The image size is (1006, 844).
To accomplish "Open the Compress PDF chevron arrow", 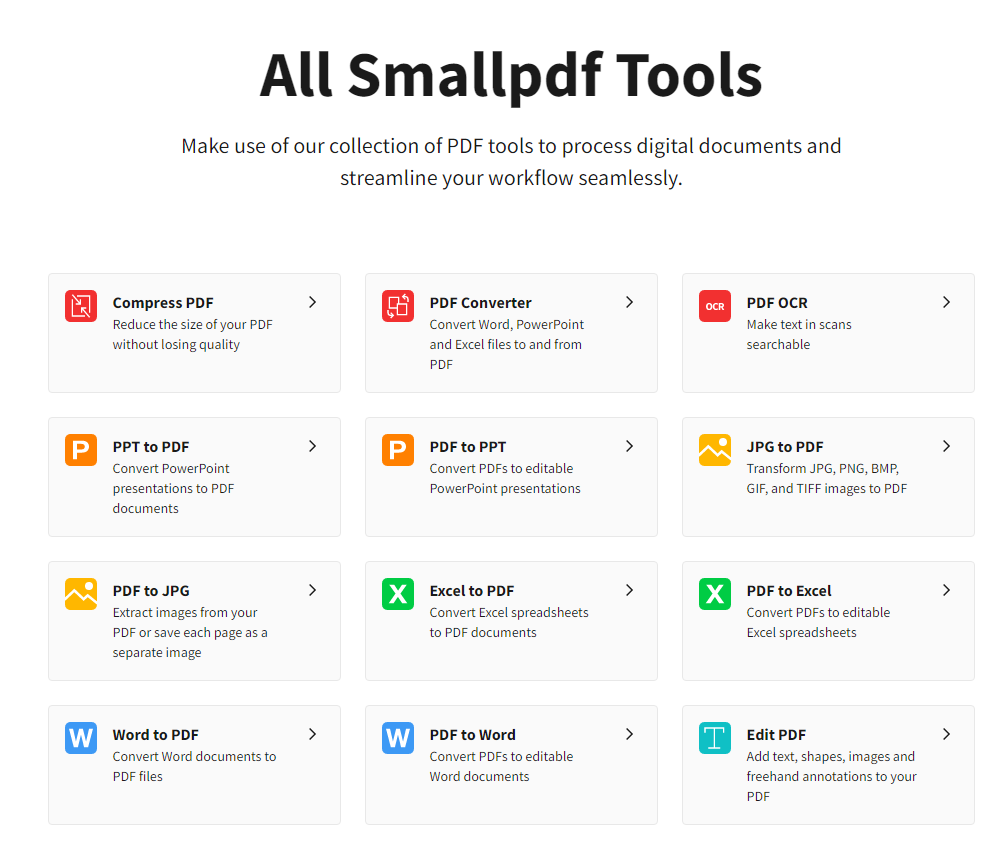I will [x=312, y=302].
